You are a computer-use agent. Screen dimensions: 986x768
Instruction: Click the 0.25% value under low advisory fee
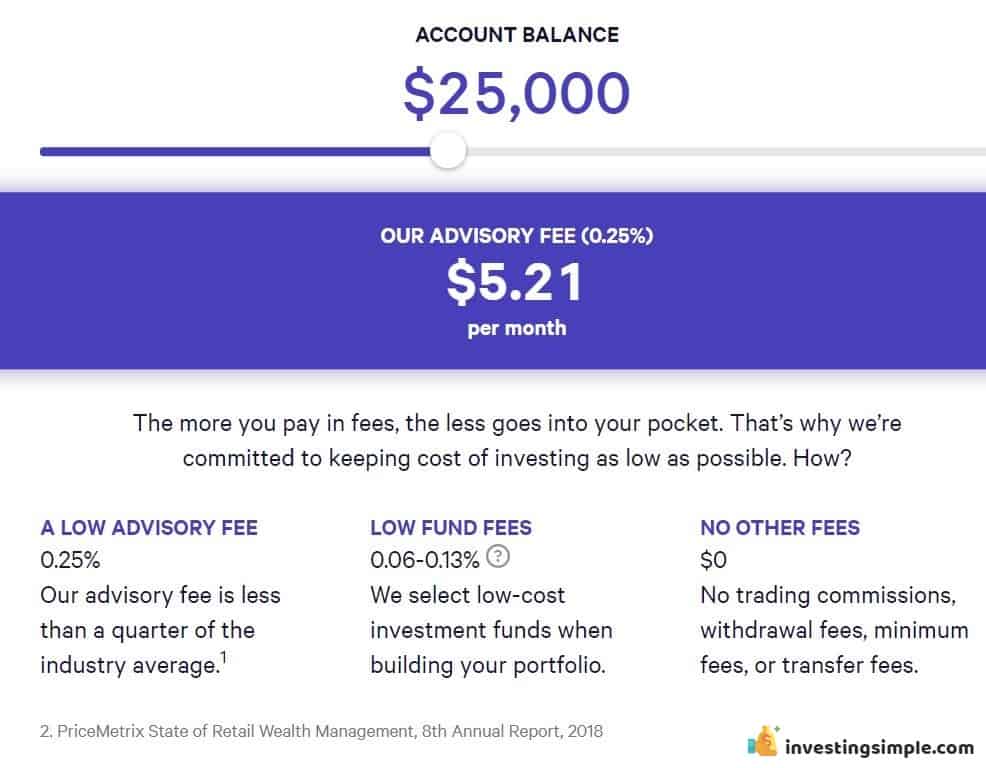(x=70, y=560)
